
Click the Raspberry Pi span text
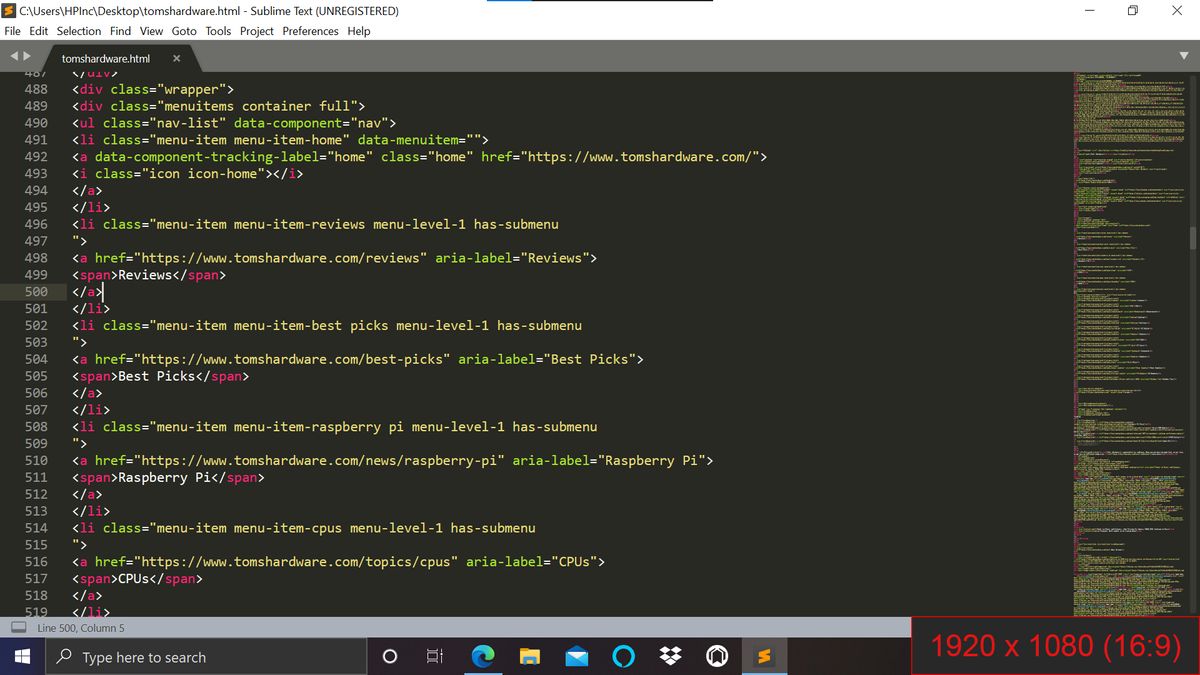point(168,477)
